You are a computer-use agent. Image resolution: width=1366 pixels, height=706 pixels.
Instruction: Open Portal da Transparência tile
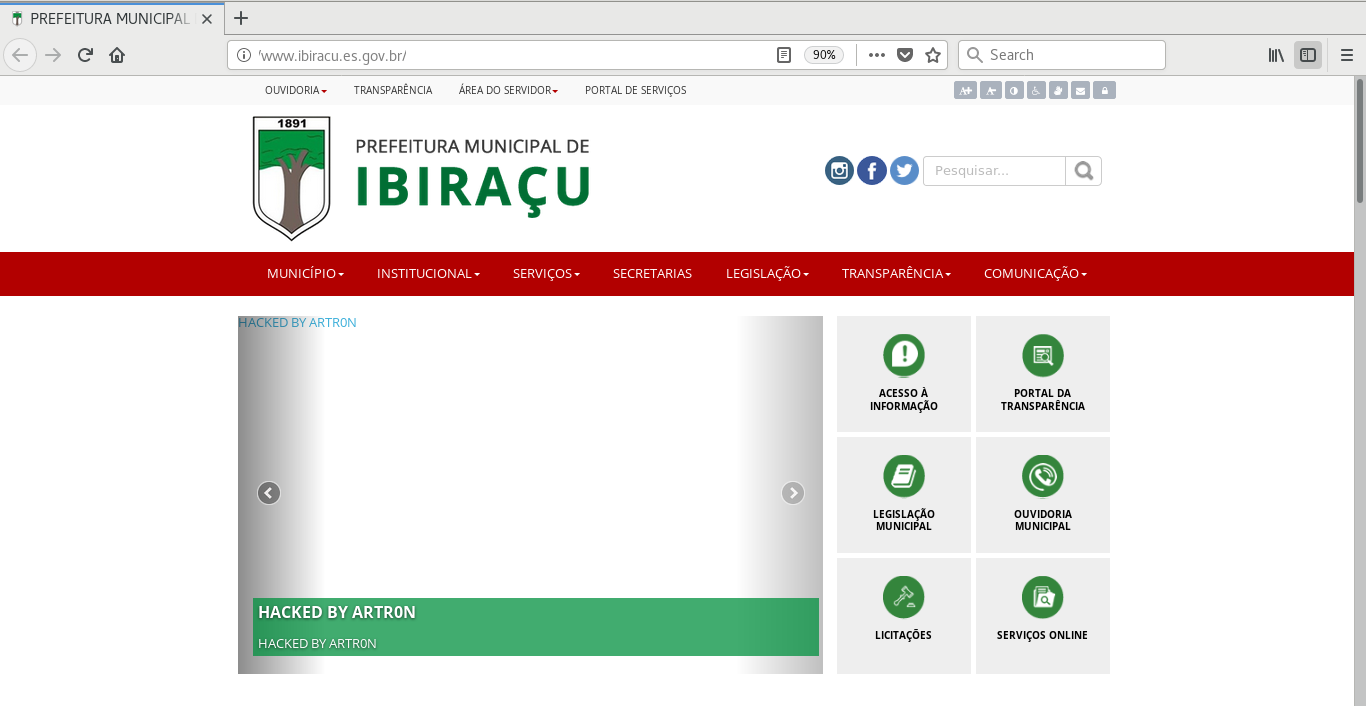pyautogui.click(x=1043, y=374)
